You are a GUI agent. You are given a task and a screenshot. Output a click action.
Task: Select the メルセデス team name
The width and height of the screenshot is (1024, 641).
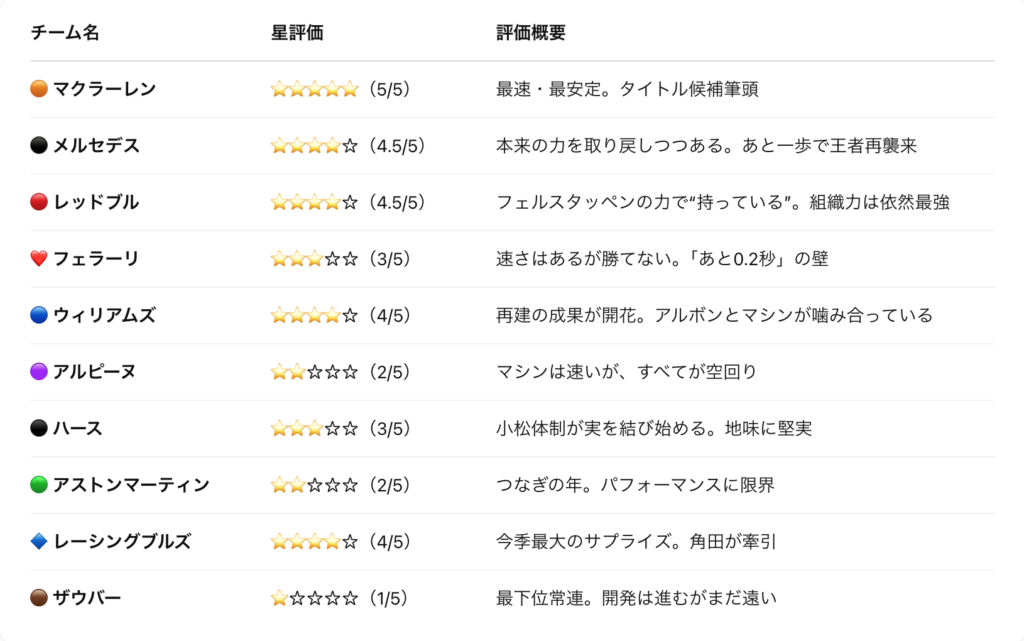tap(96, 146)
